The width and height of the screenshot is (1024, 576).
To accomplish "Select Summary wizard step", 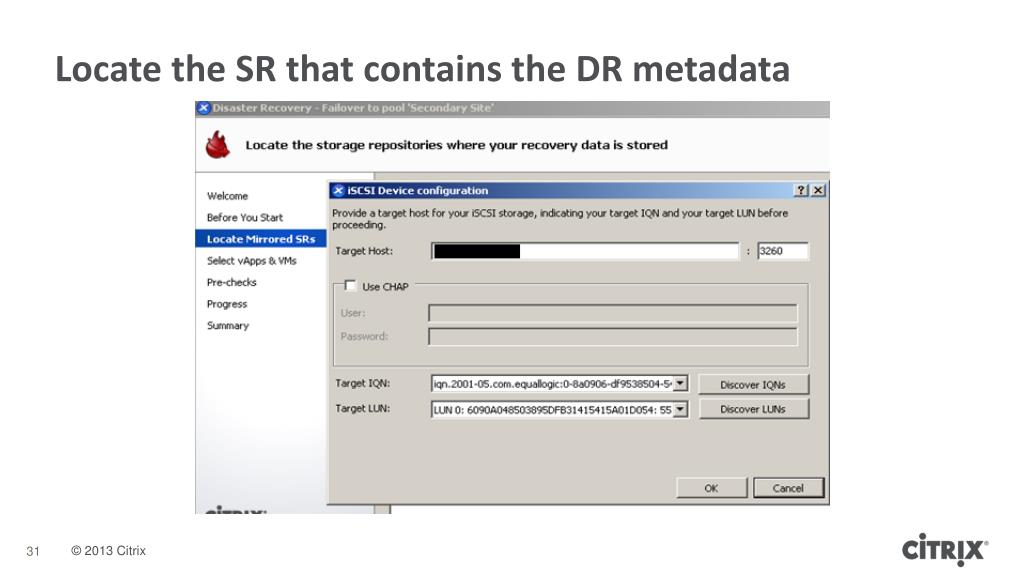I will [x=228, y=325].
